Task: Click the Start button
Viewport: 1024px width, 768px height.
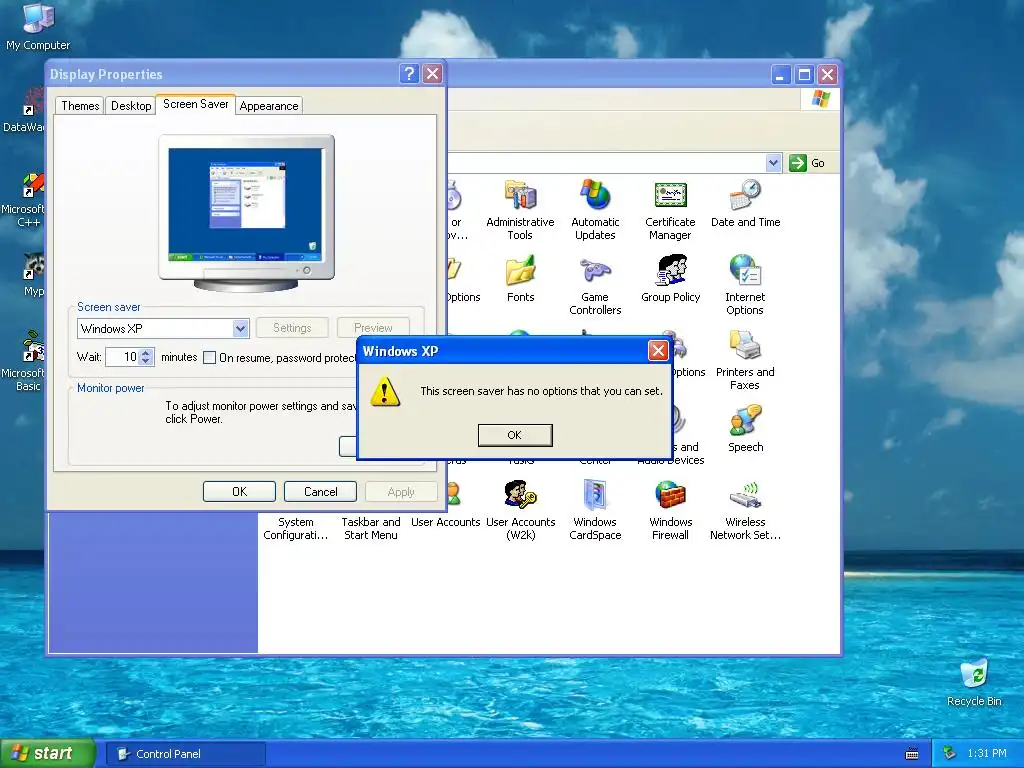Action: point(47,754)
